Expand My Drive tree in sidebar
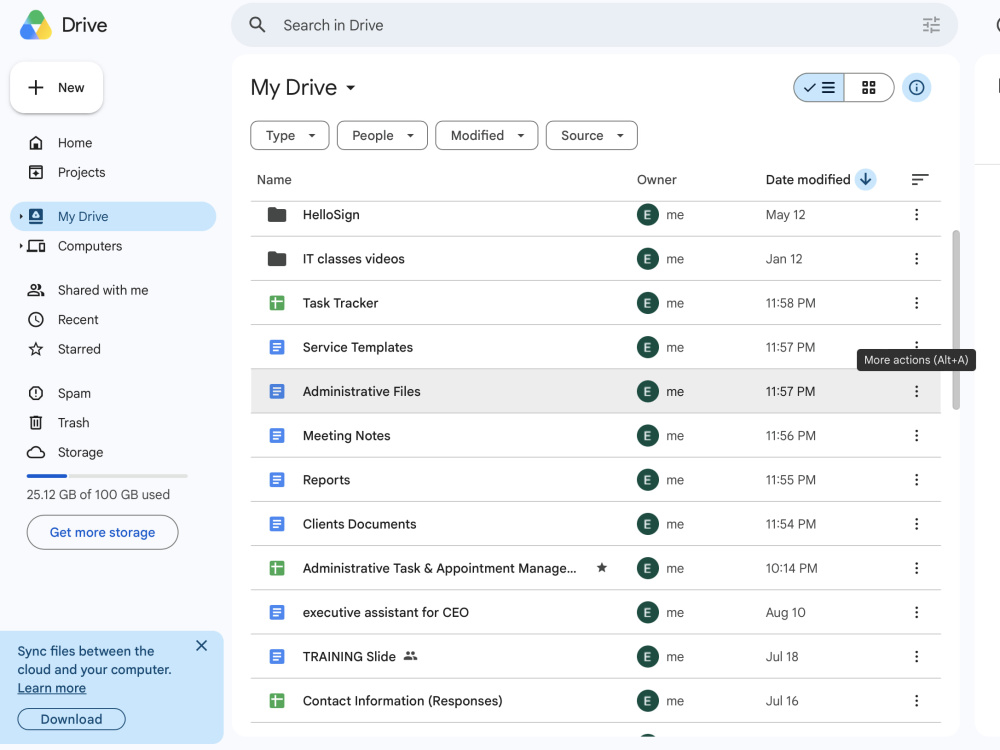The height and width of the screenshot is (750, 1000). 20,217
